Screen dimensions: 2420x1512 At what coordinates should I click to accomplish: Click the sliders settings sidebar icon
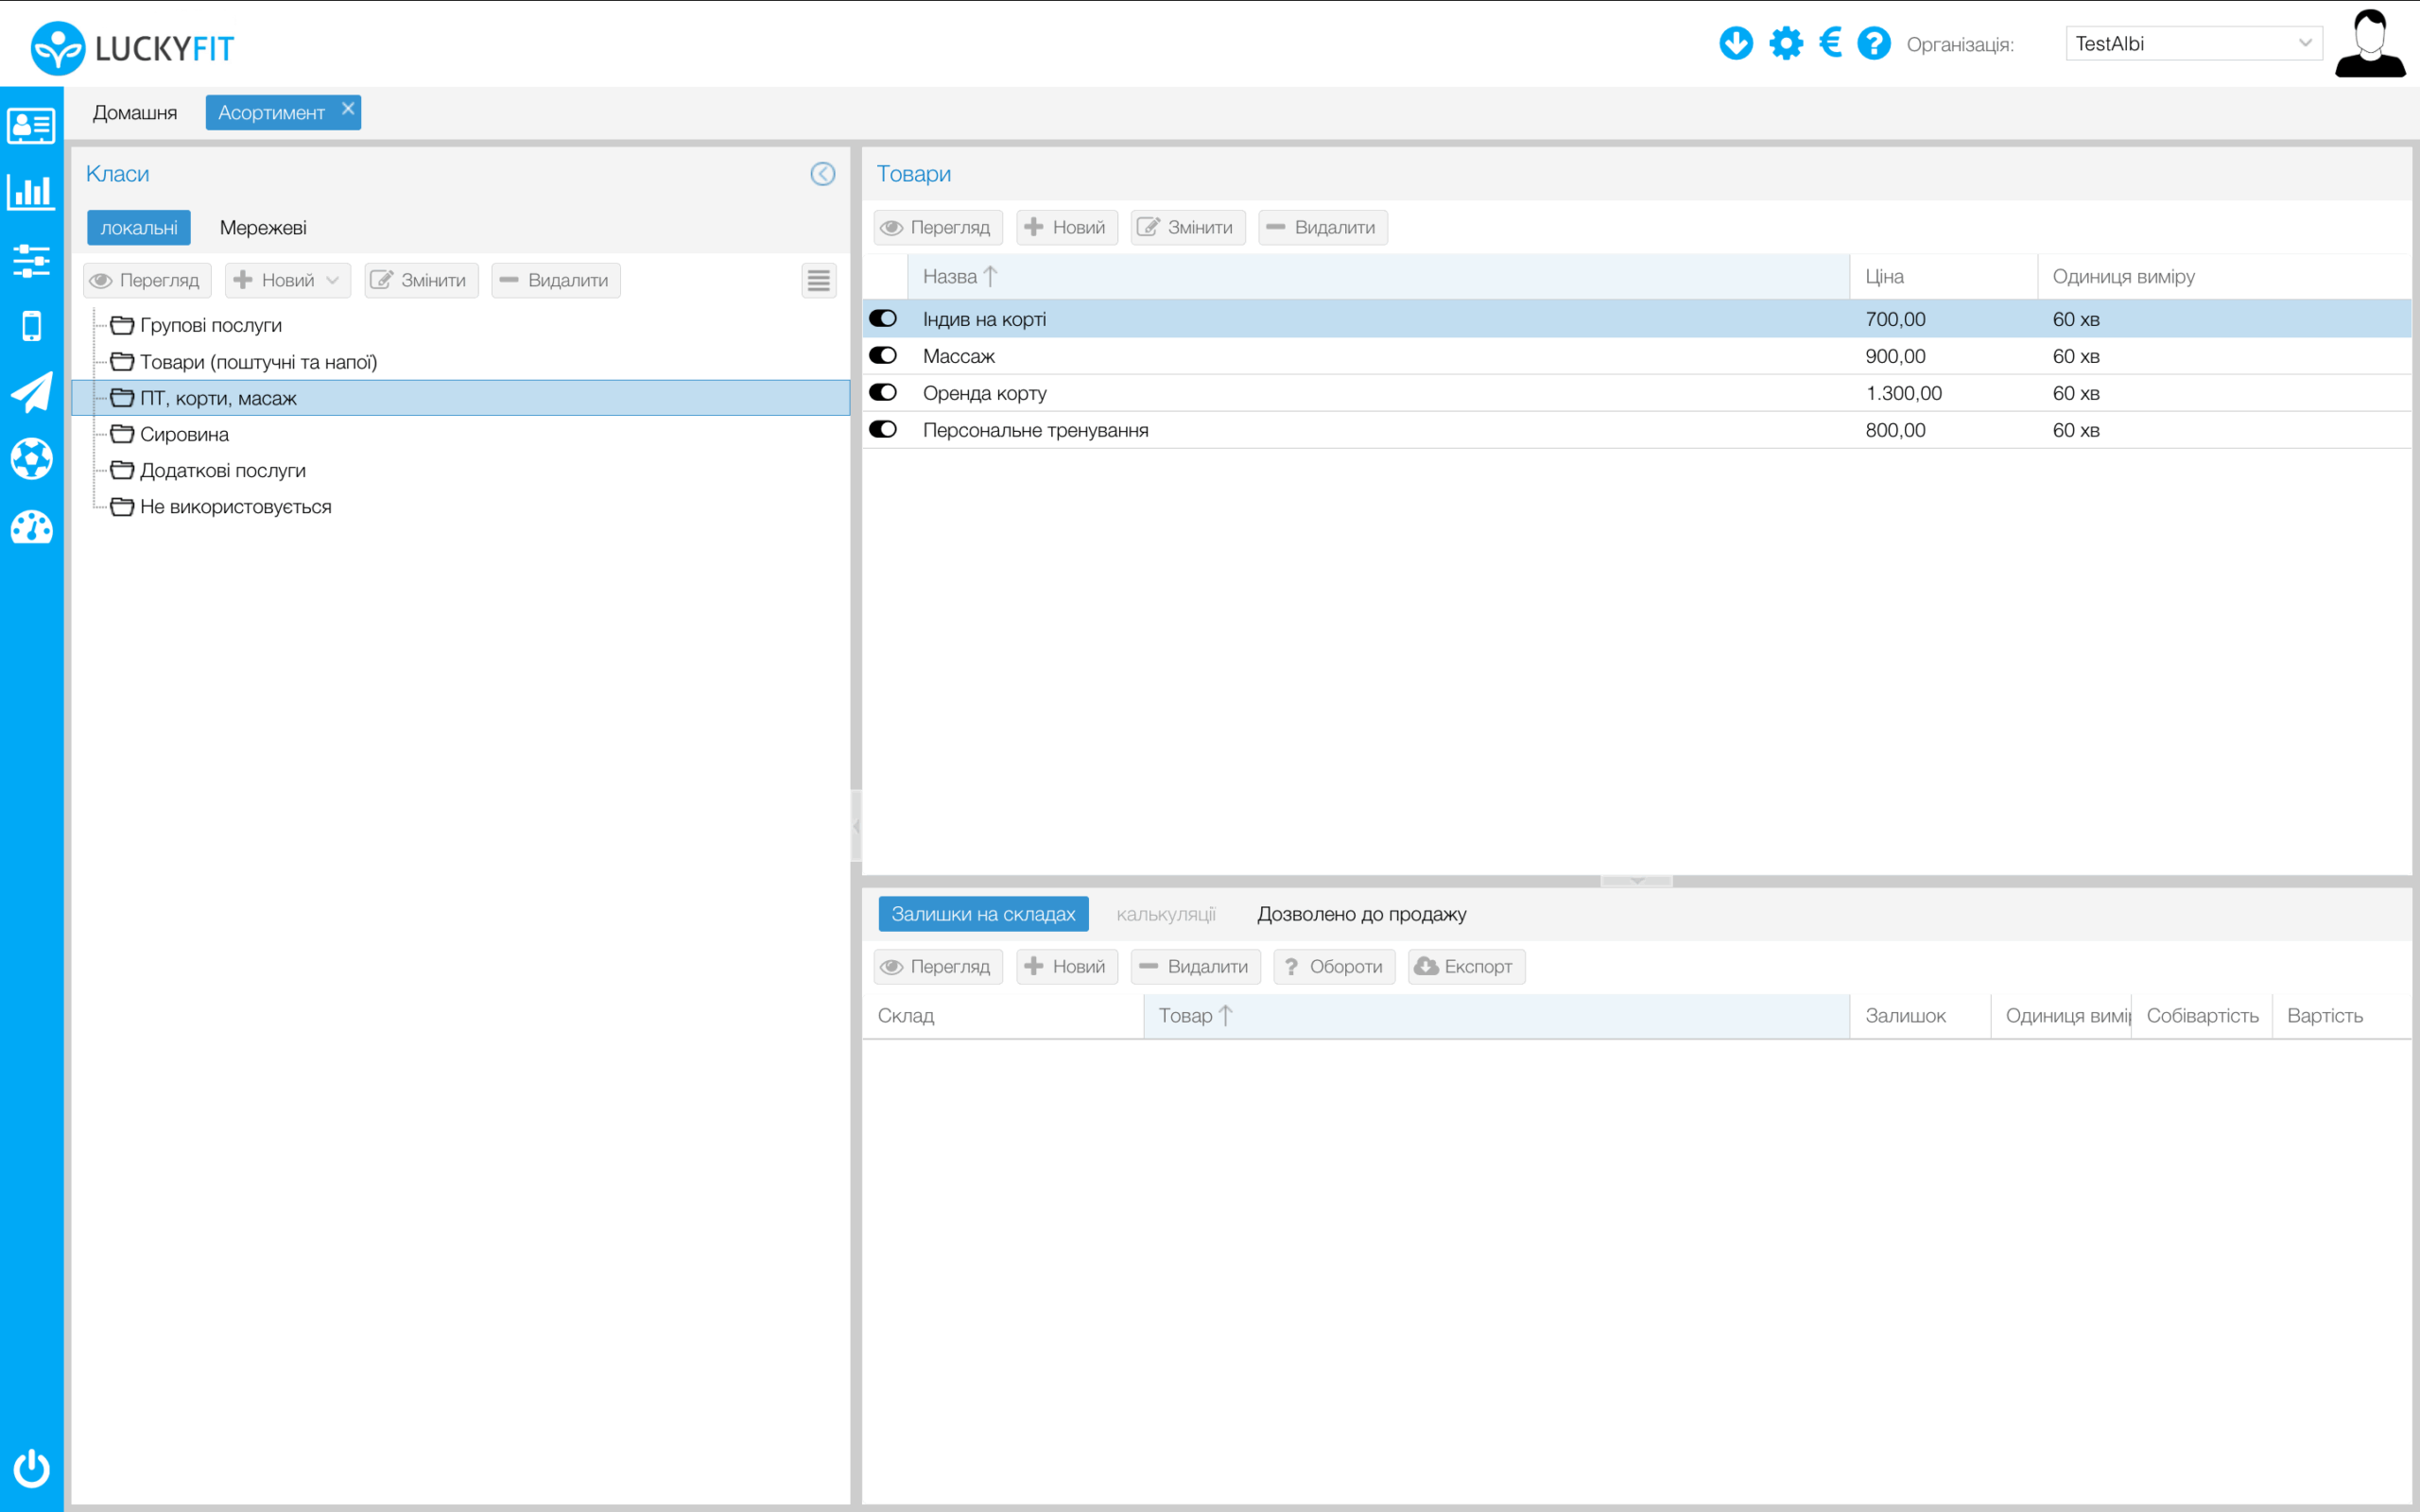(x=31, y=260)
